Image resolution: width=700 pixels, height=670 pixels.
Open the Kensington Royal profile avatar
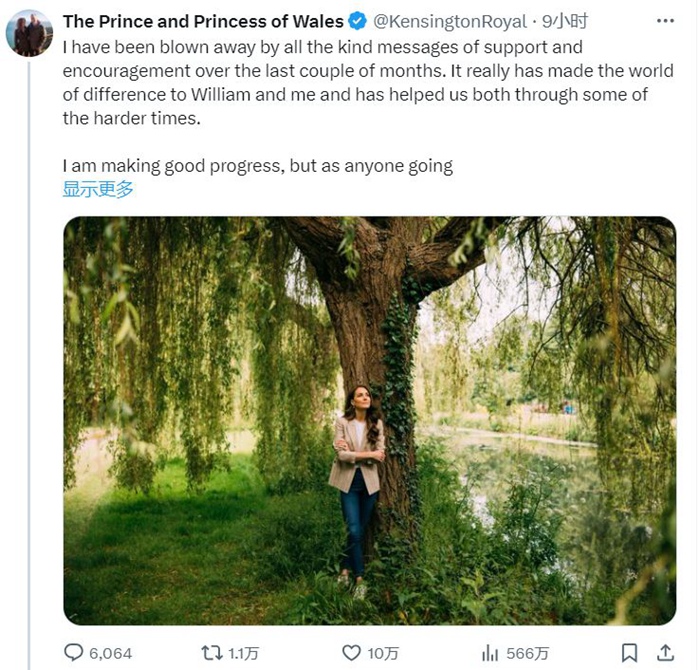[29, 33]
